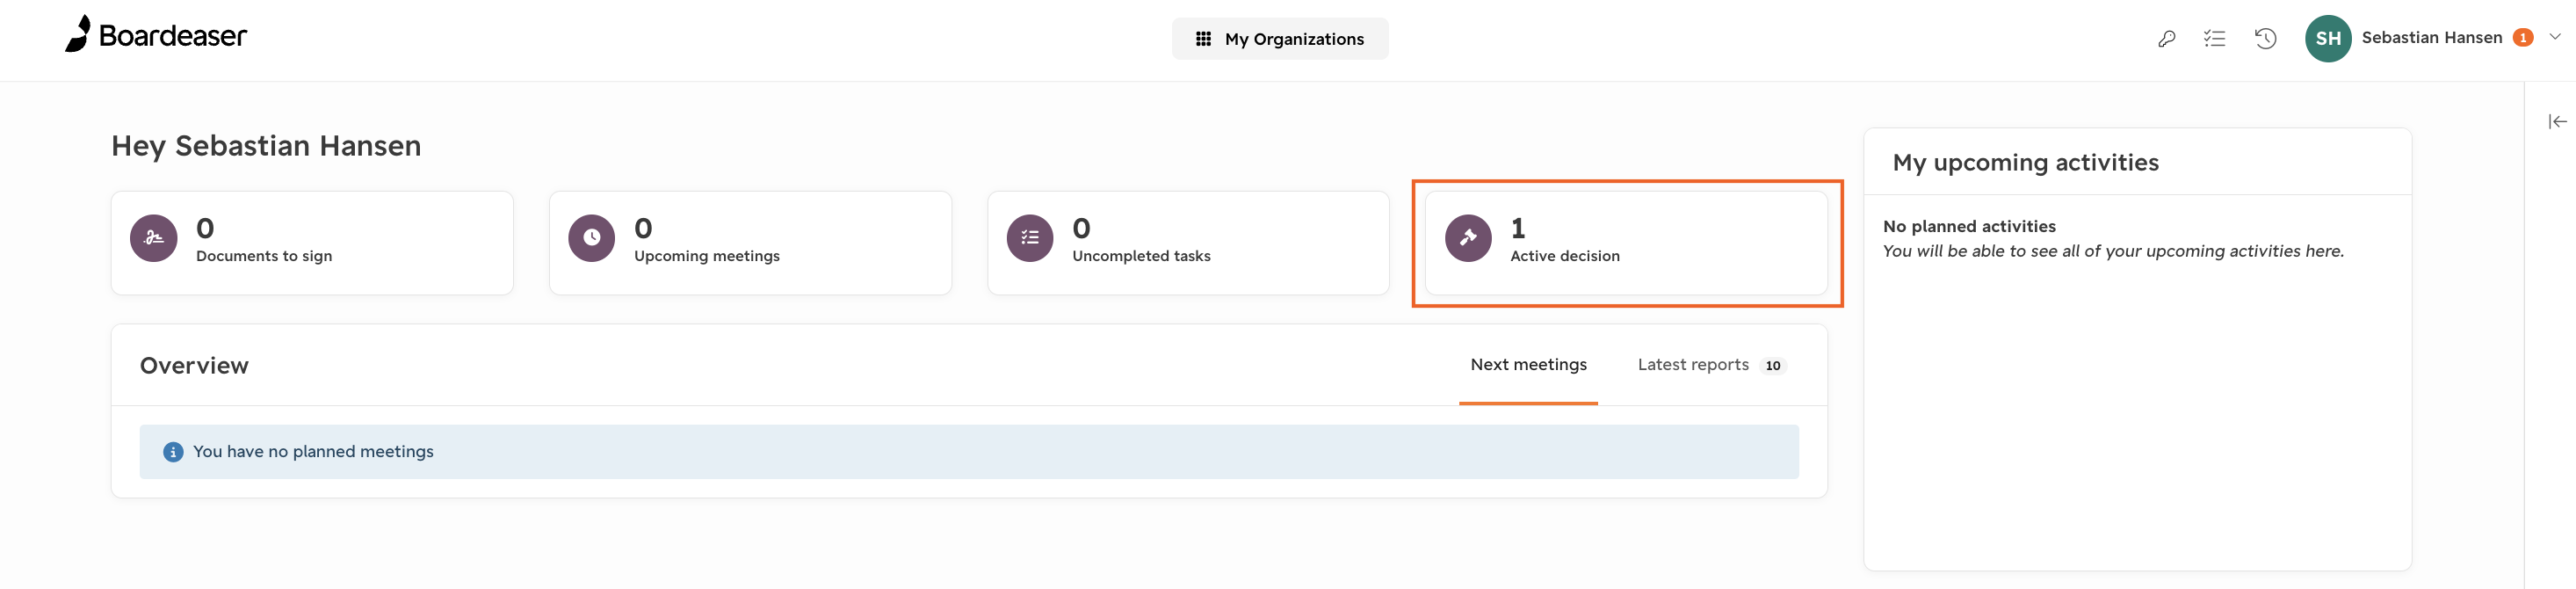Open the Uncompleted tasks card
The height and width of the screenshot is (589, 2576).
coord(1188,243)
